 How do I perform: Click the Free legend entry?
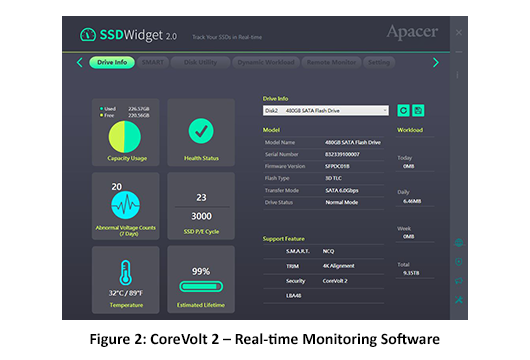click(x=125, y=115)
